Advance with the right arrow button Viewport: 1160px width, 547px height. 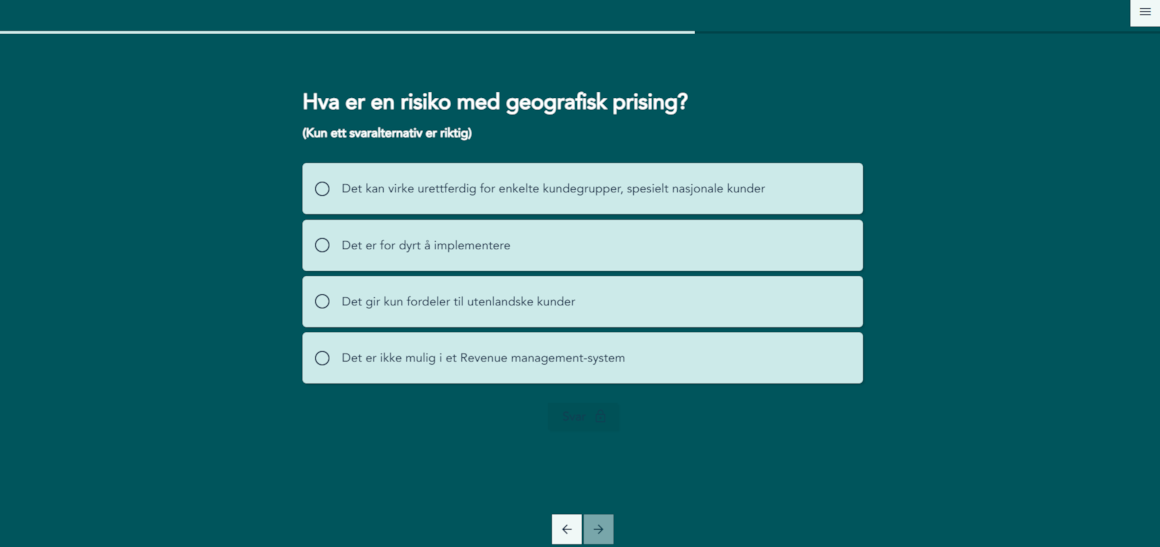click(x=598, y=529)
